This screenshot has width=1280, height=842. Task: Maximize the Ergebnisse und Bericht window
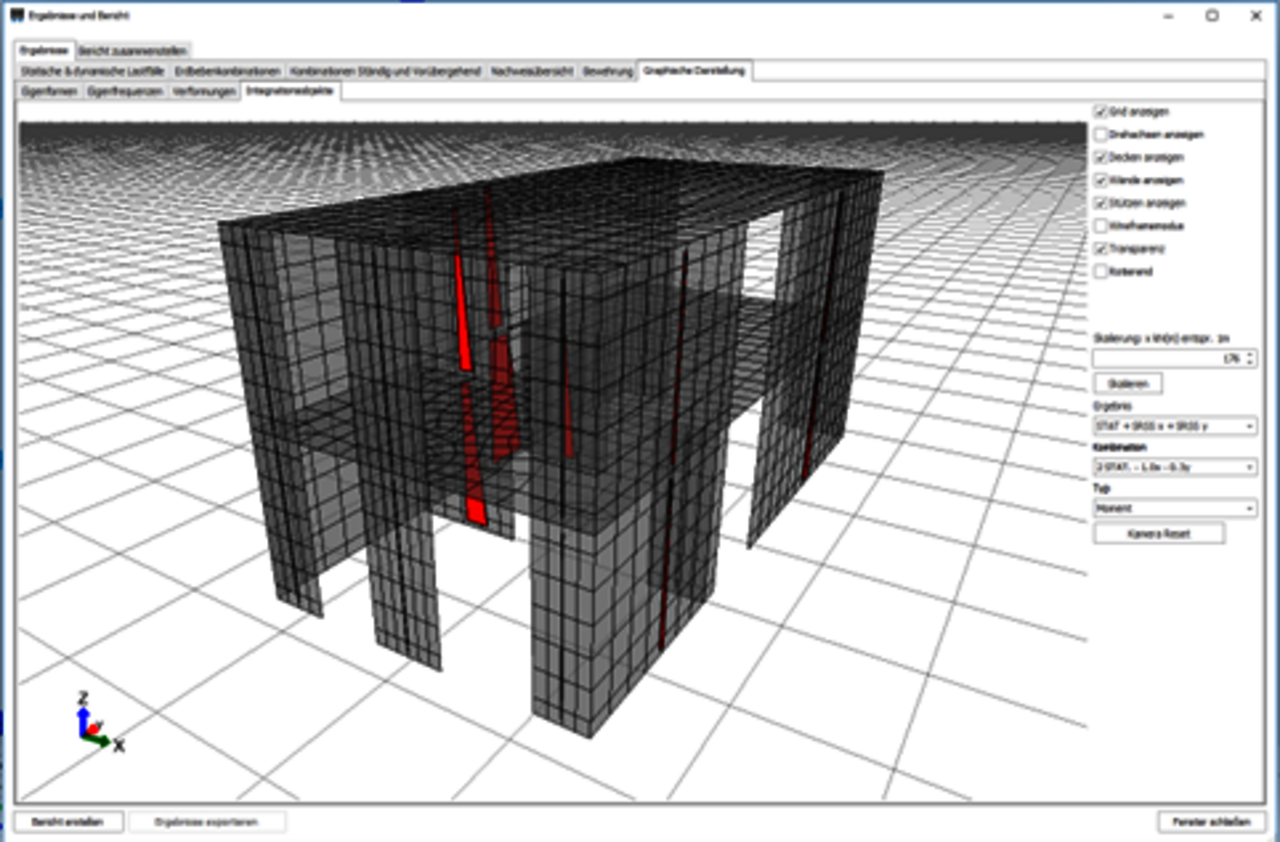click(1211, 16)
